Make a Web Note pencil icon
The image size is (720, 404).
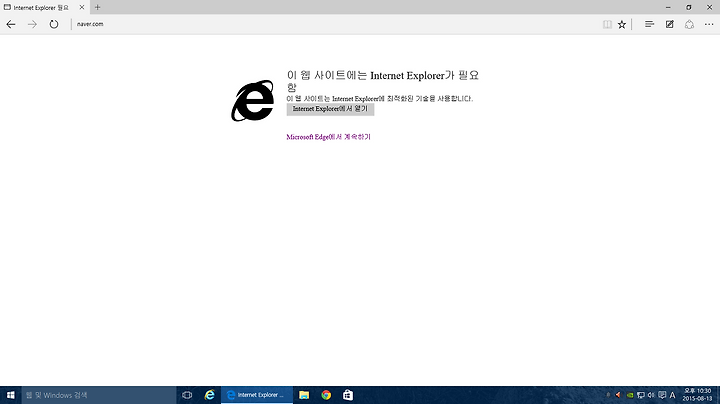669,24
